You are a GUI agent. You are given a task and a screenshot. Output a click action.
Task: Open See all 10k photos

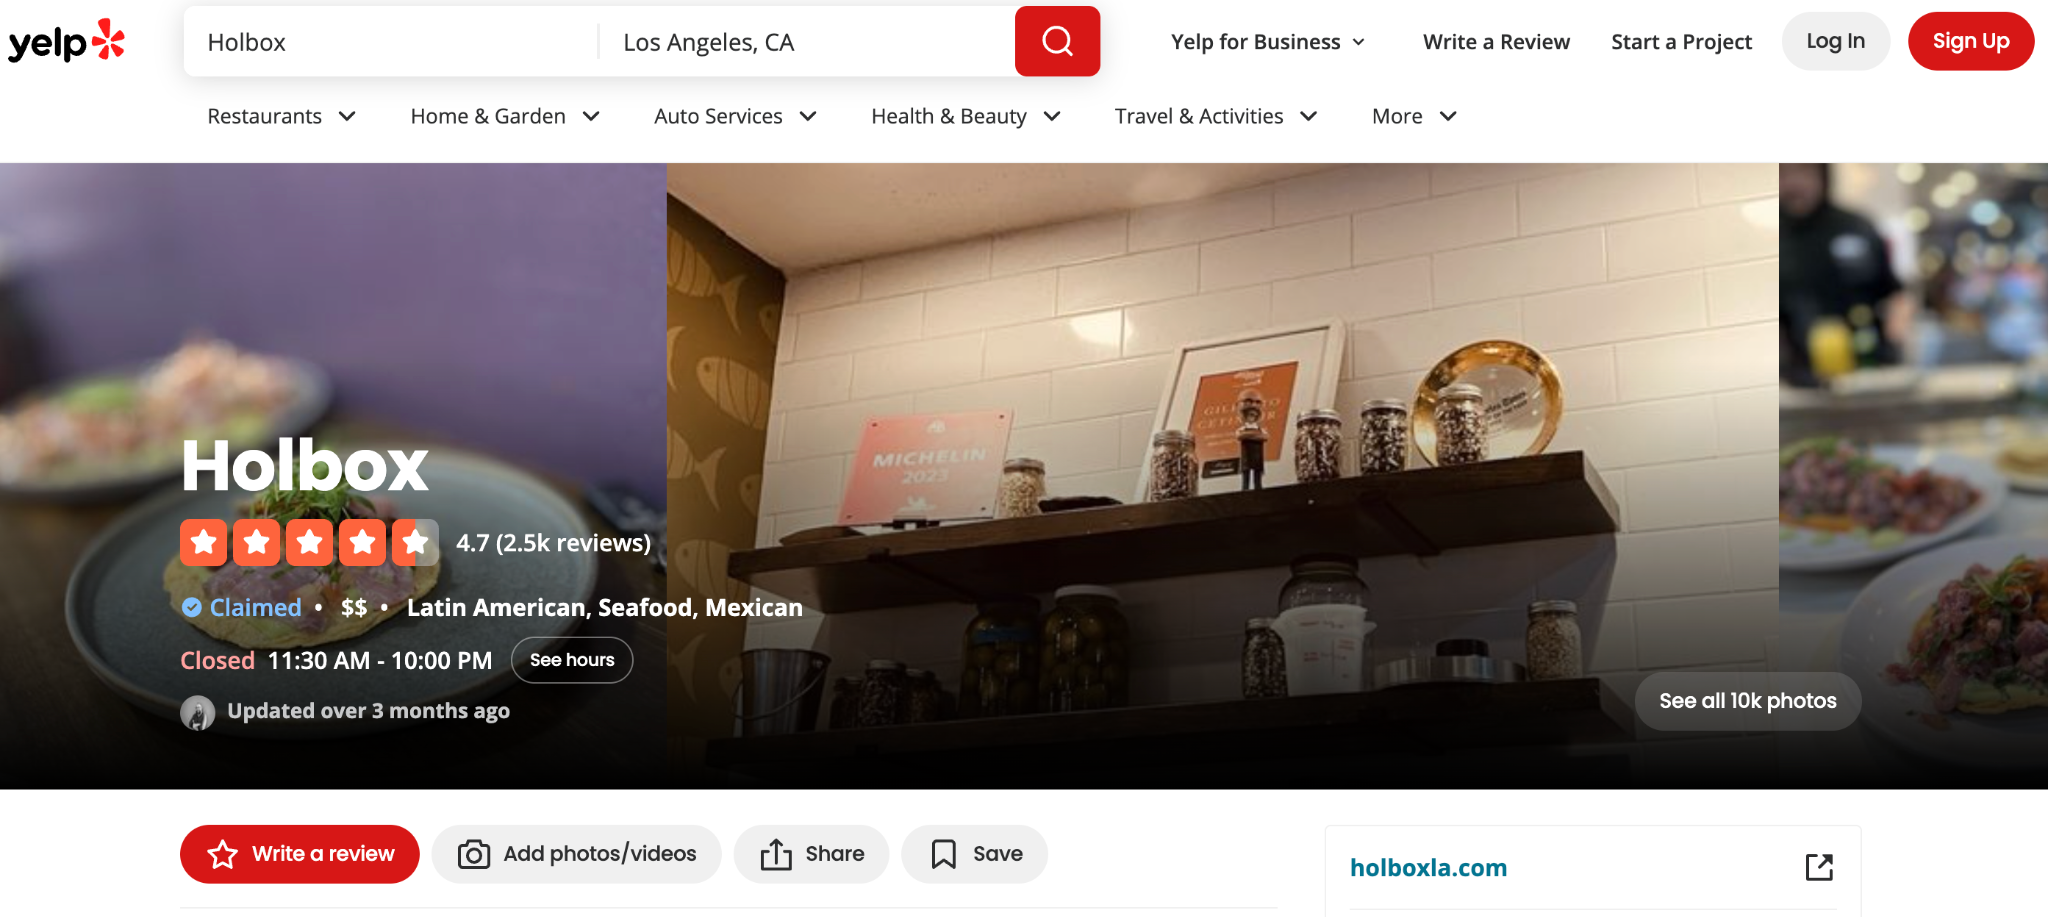click(x=1747, y=701)
